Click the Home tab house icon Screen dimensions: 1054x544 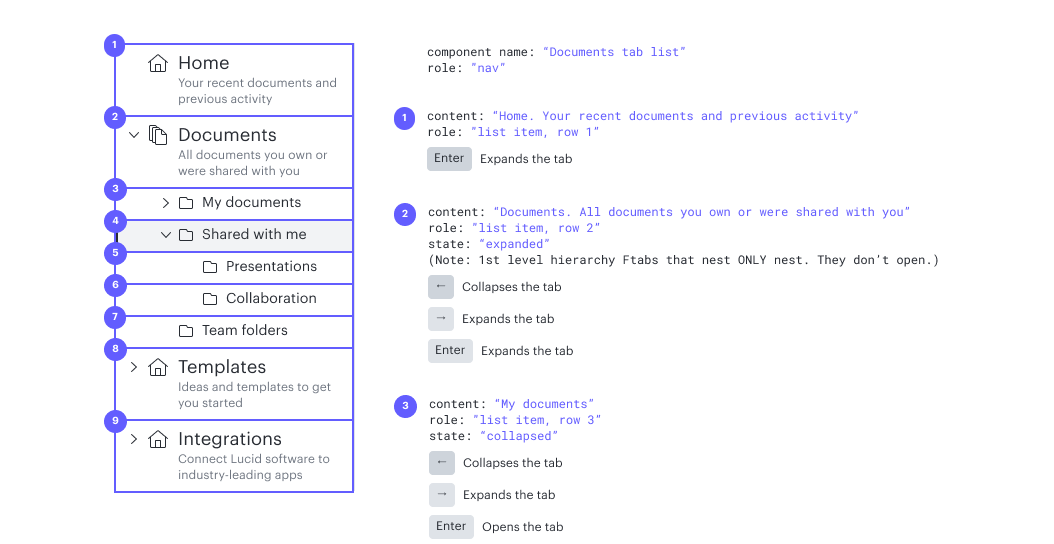(158, 64)
